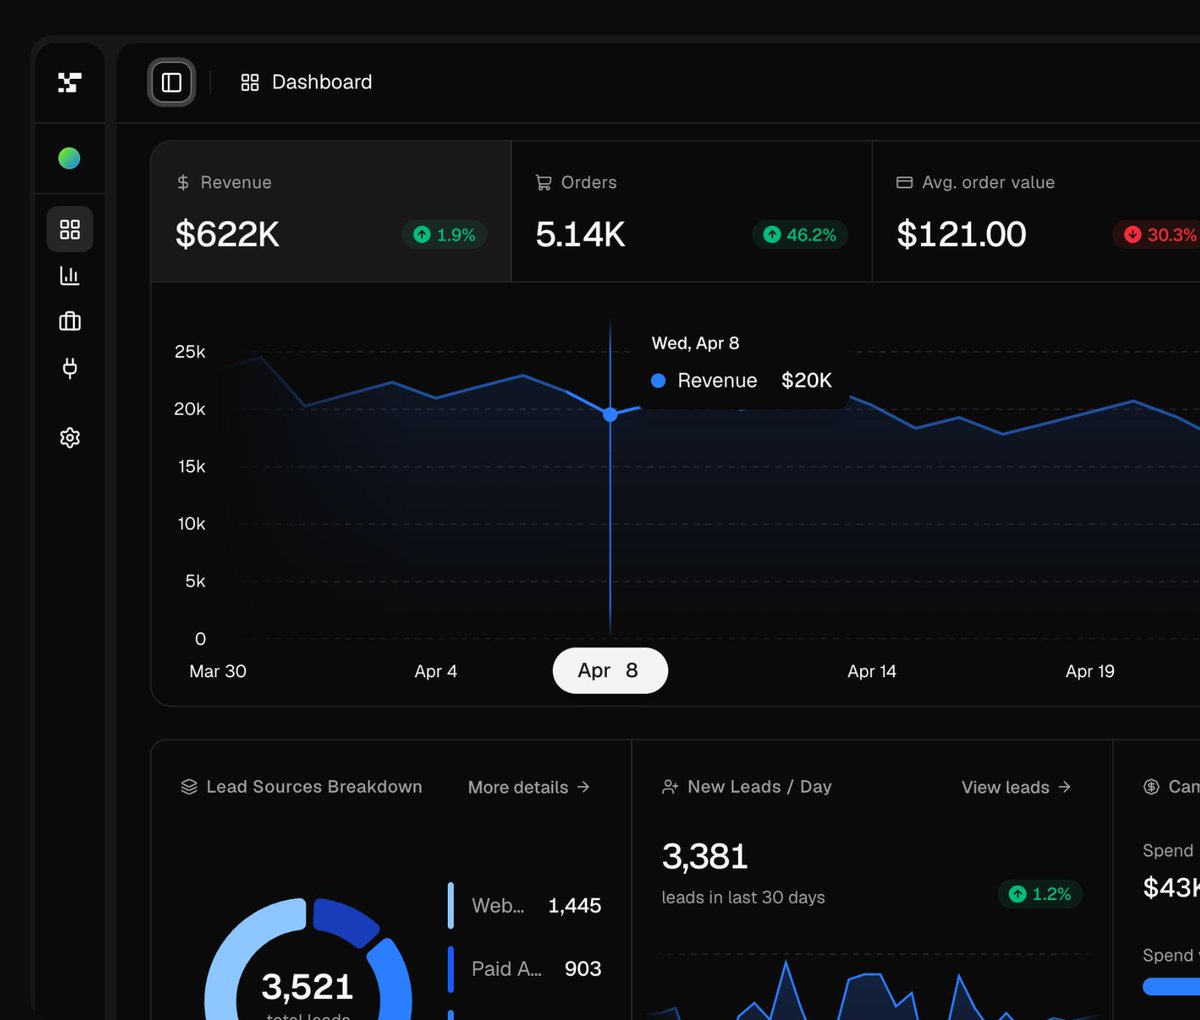Open the settings gear icon
This screenshot has height=1020, width=1200.
click(70, 437)
